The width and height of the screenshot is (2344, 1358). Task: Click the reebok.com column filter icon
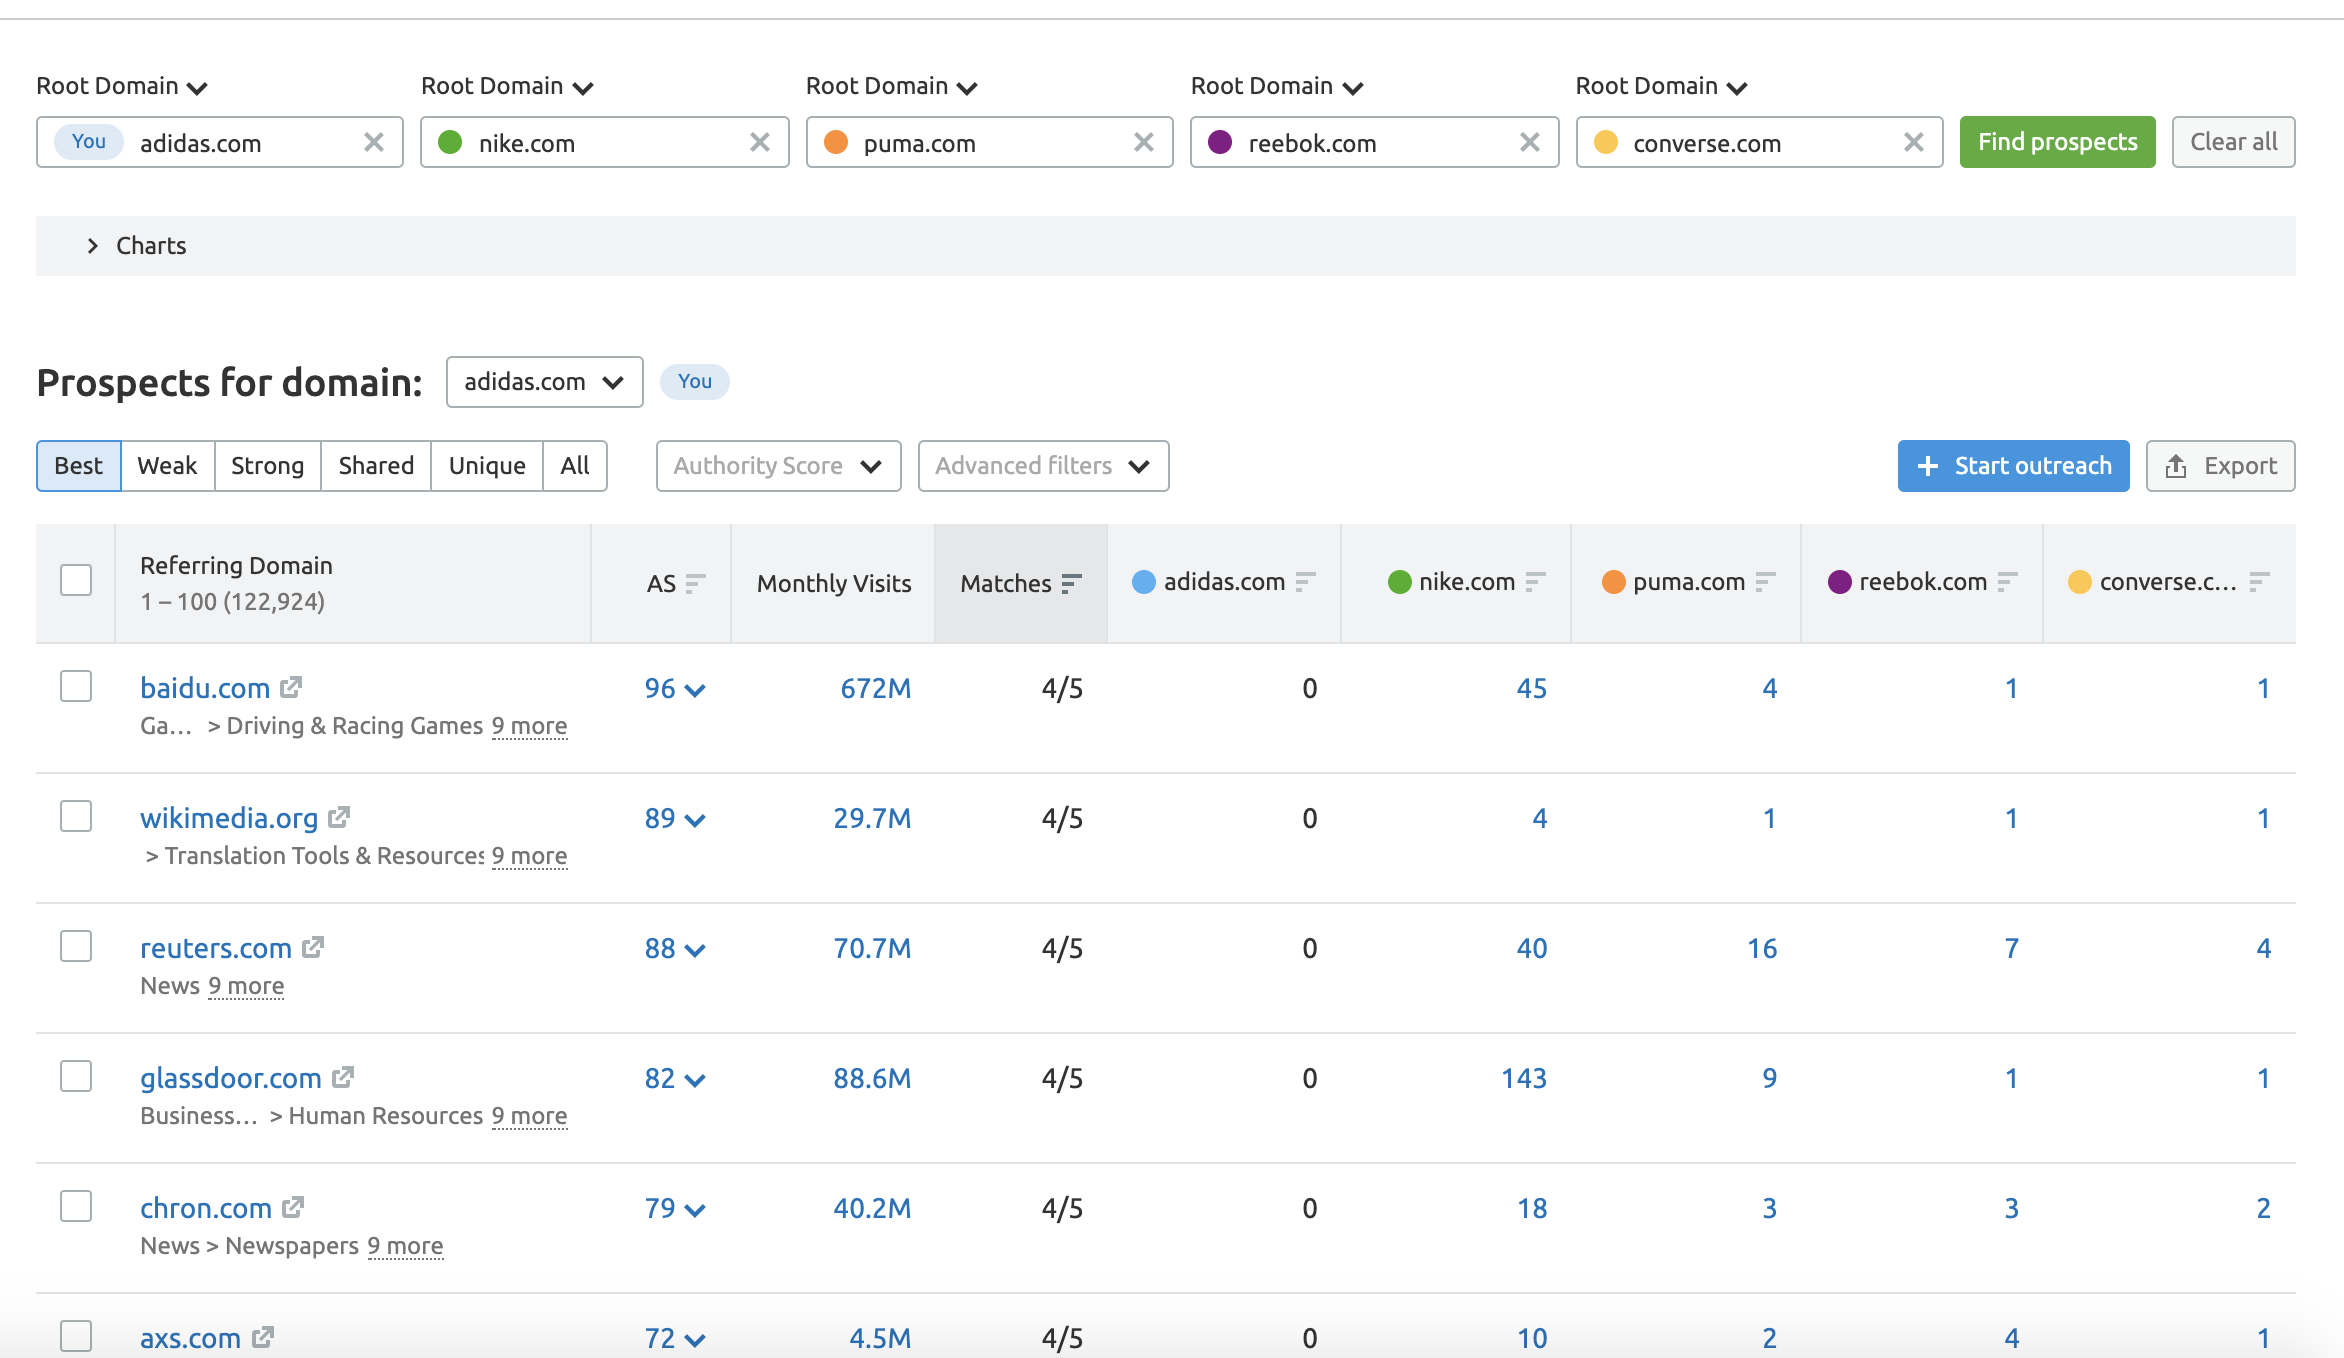pos(2009,580)
